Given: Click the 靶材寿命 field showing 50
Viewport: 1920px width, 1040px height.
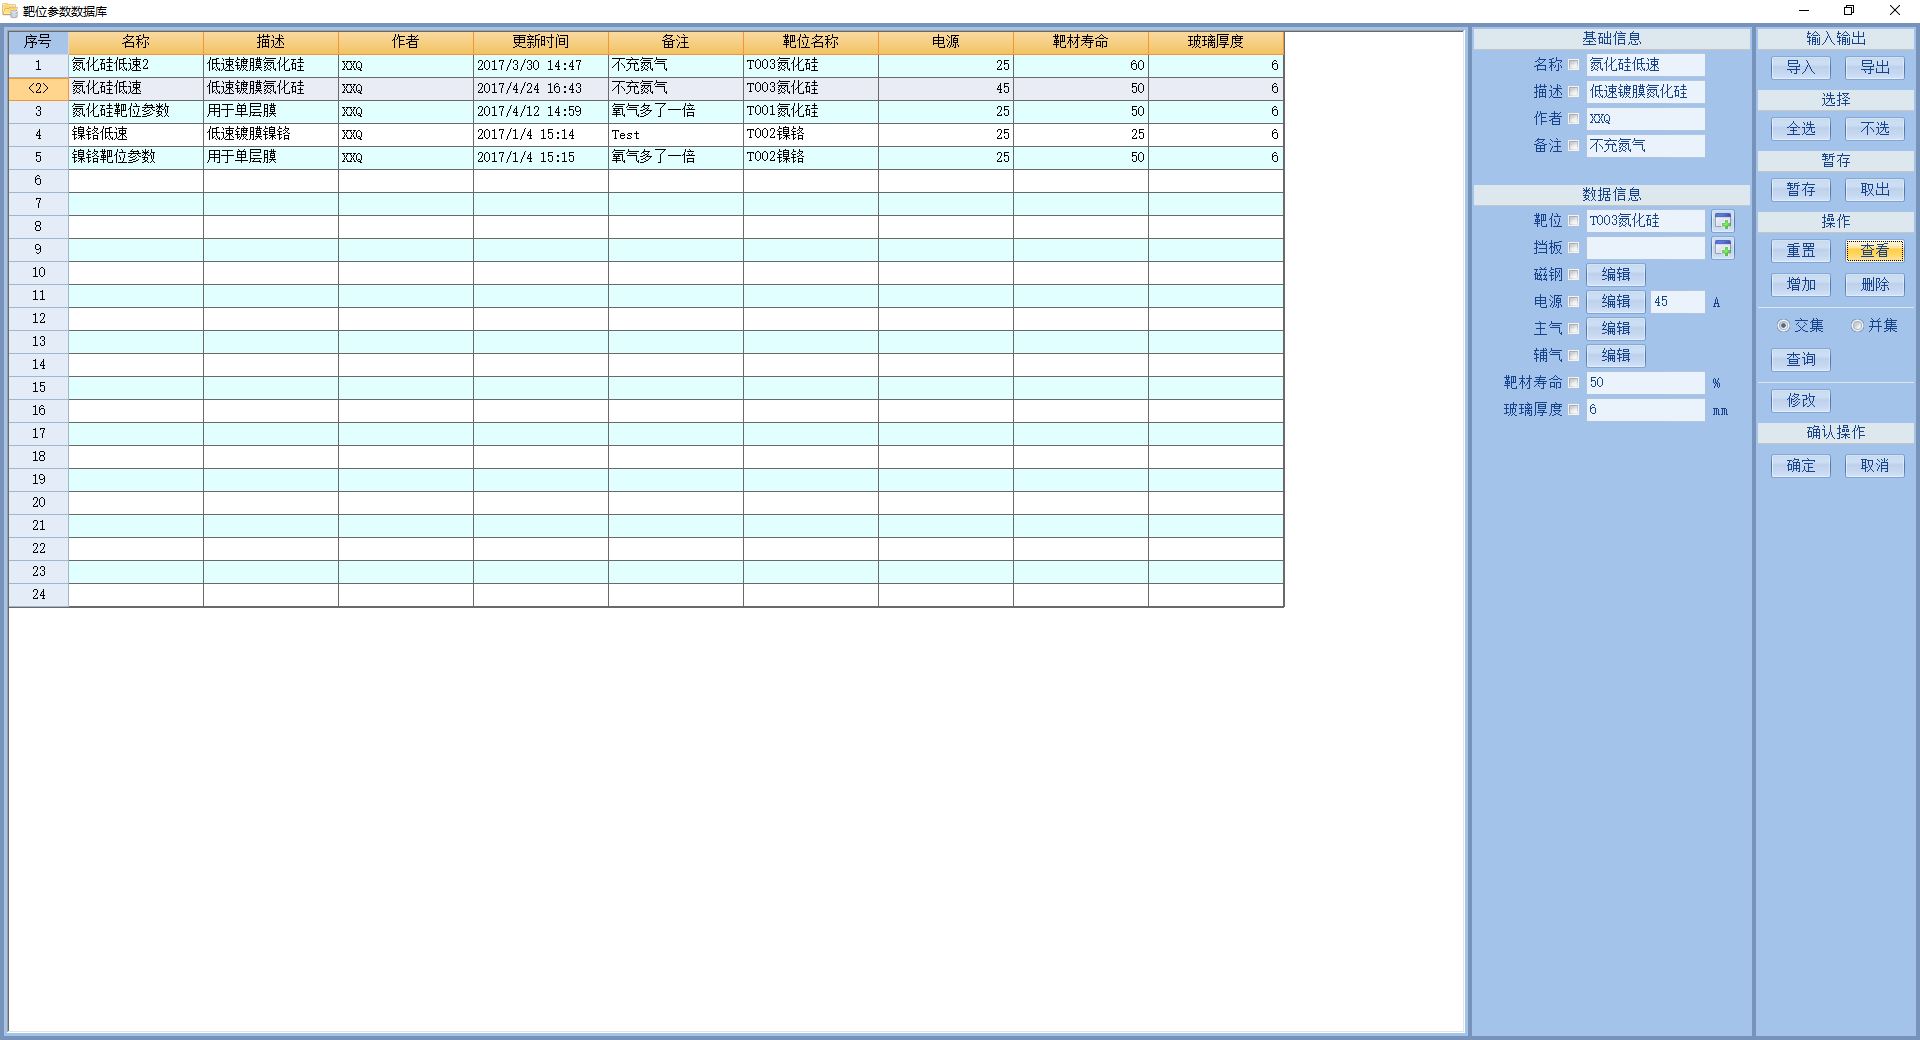Looking at the screenshot, I should point(1645,383).
